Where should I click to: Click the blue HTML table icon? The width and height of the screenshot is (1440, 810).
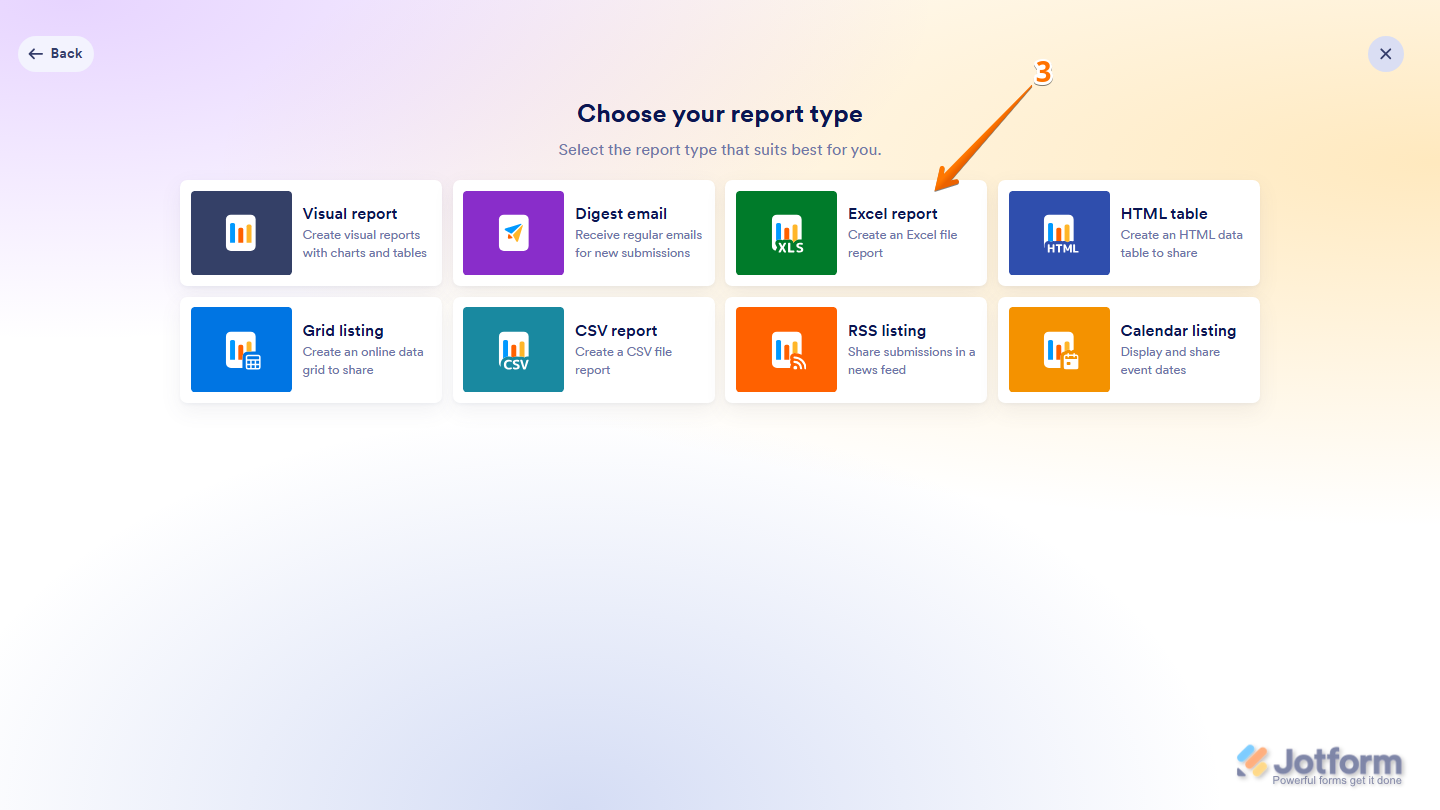1059,233
